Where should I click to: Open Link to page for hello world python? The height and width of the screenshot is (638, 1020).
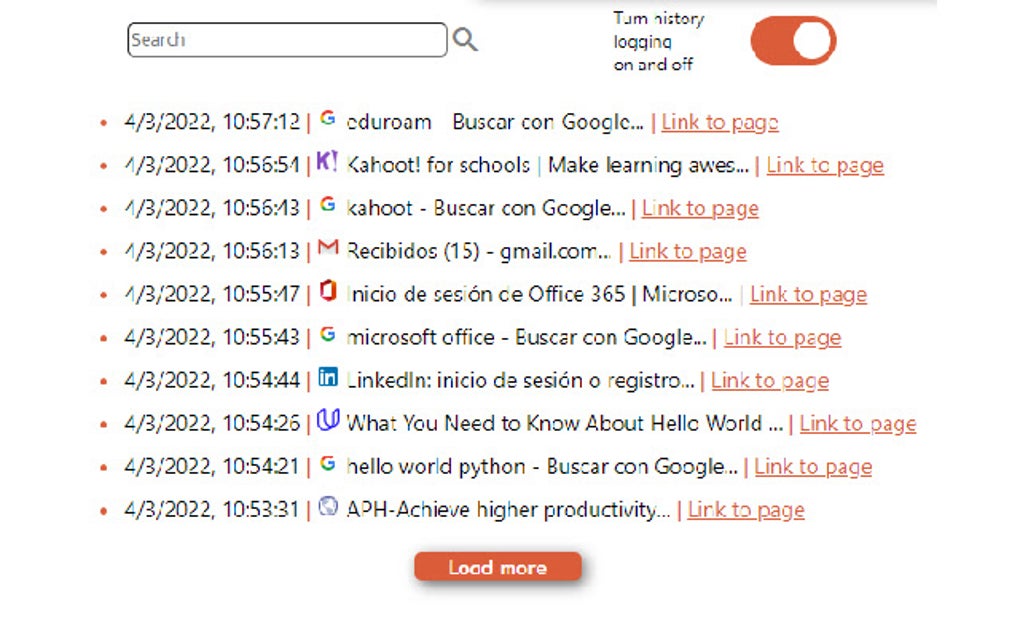pyautogui.click(x=813, y=467)
